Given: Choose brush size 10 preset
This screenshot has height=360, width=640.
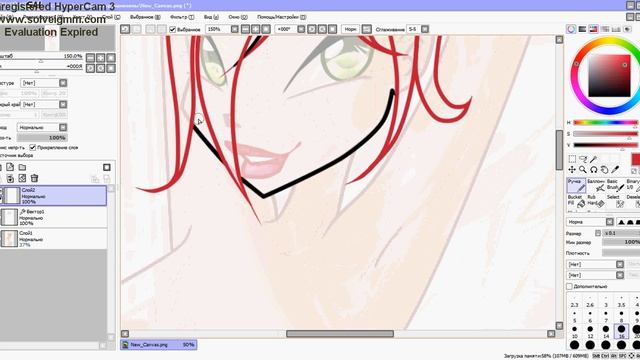Looking at the screenshot, I should click(574, 331).
